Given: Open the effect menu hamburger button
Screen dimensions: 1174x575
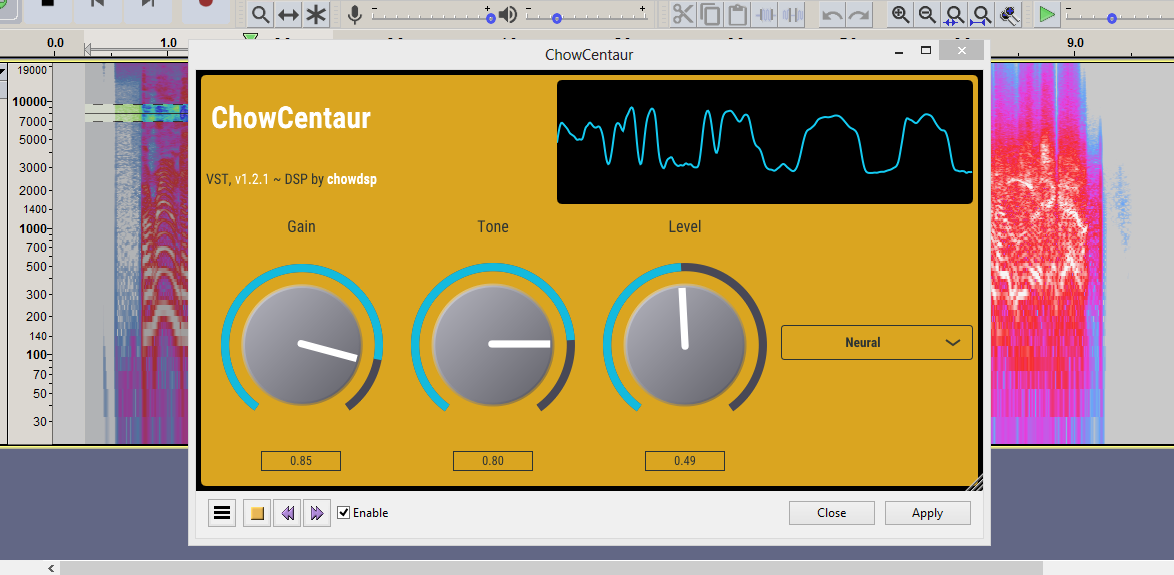Looking at the screenshot, I should pos(222,513).
